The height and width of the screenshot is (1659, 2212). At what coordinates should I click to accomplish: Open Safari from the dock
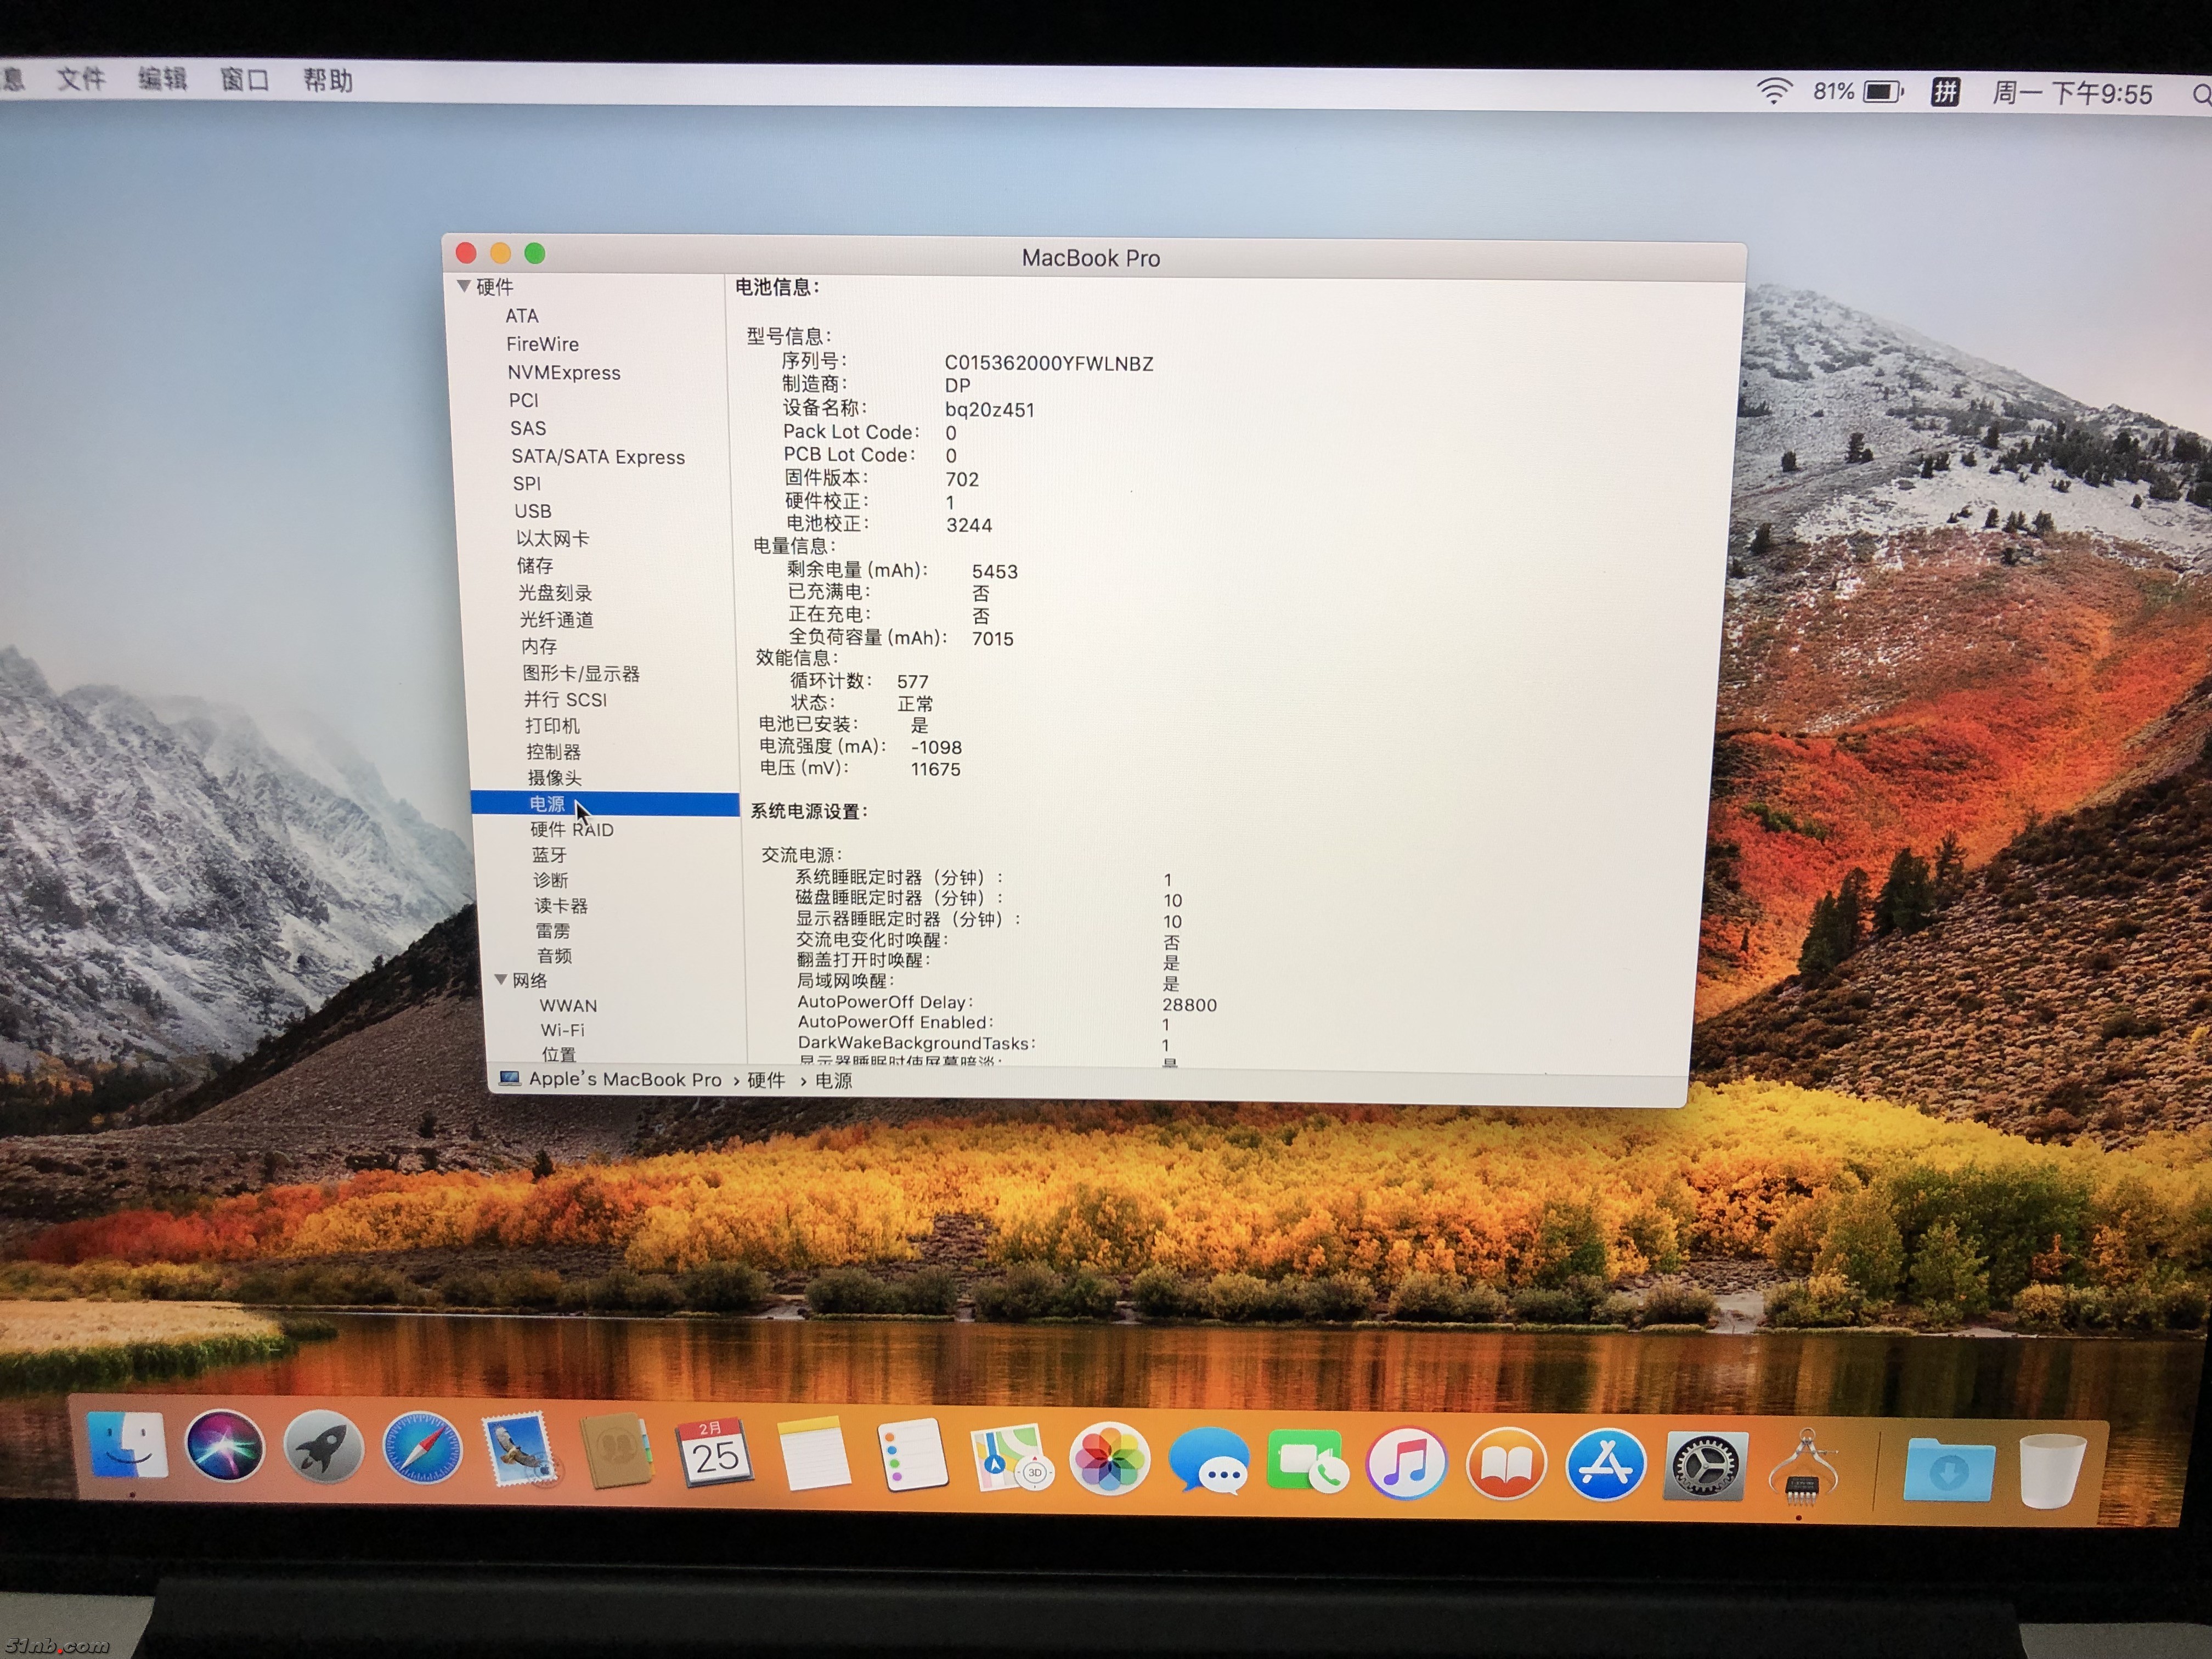point(422,1449)
